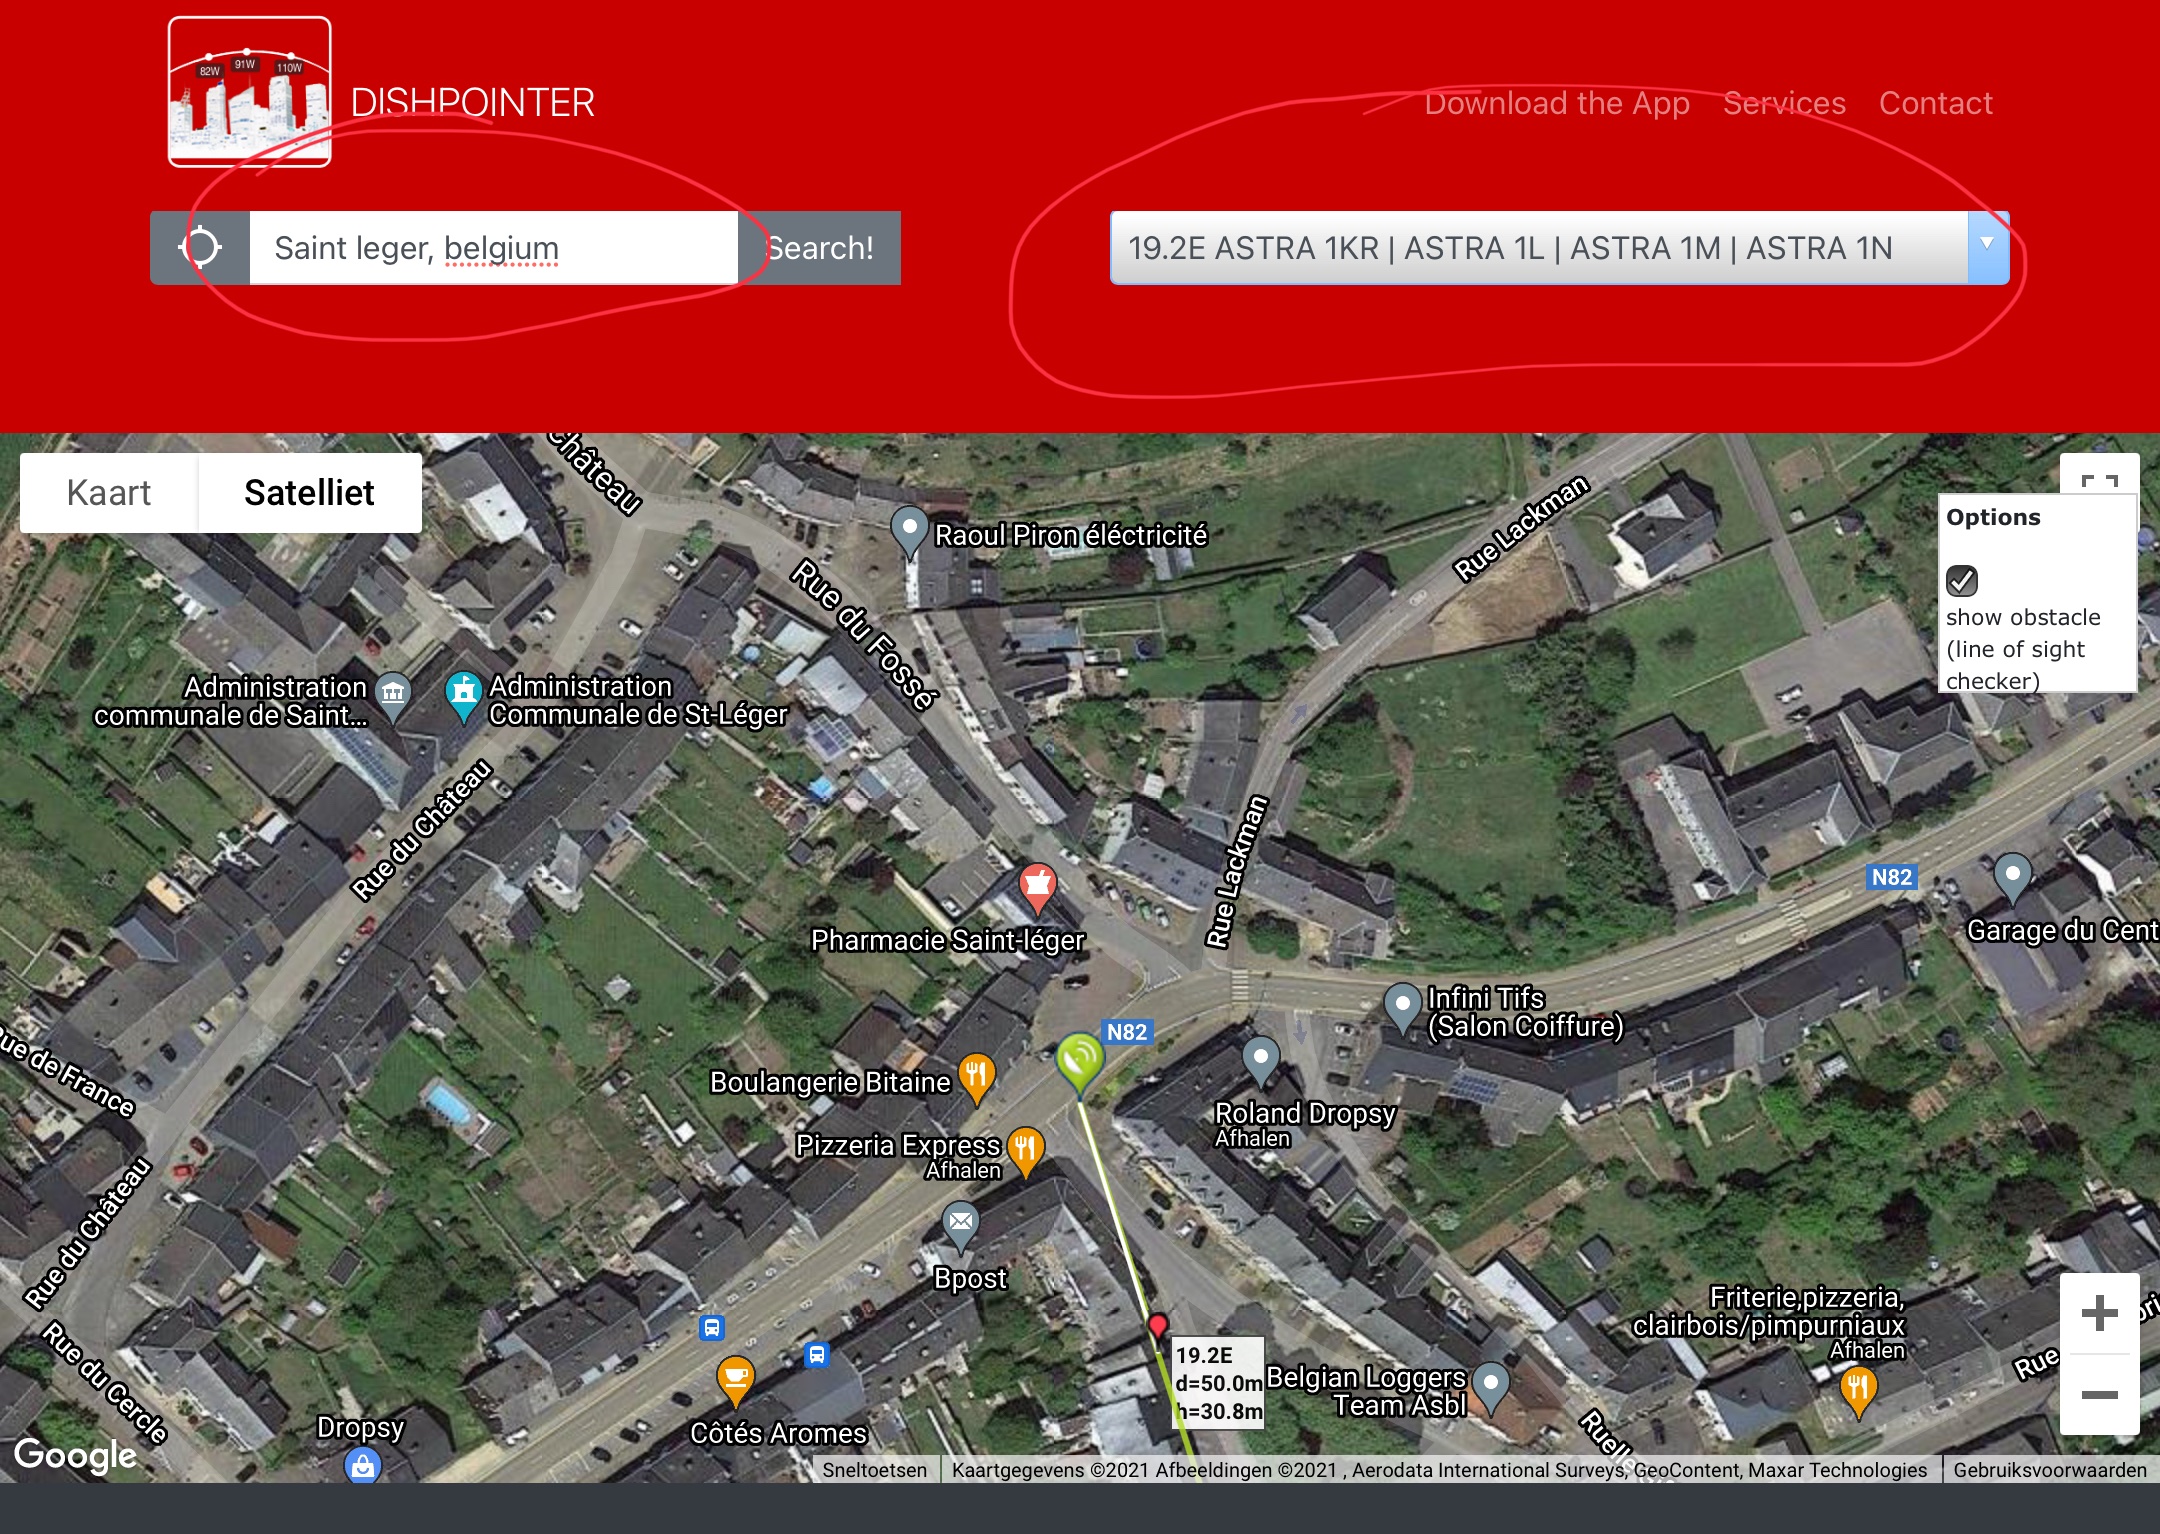Click the bus stop icon below Bpost street
The width and height of the screenshot is (2160, 1534).
coord(711,1328)
